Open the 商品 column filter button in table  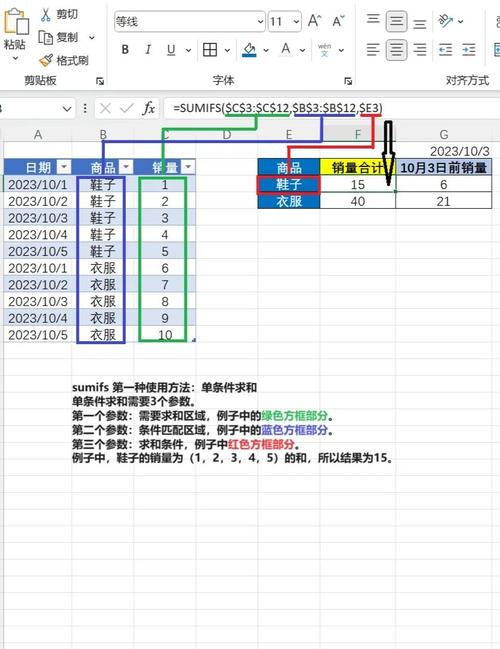click(x=126, y=167)
